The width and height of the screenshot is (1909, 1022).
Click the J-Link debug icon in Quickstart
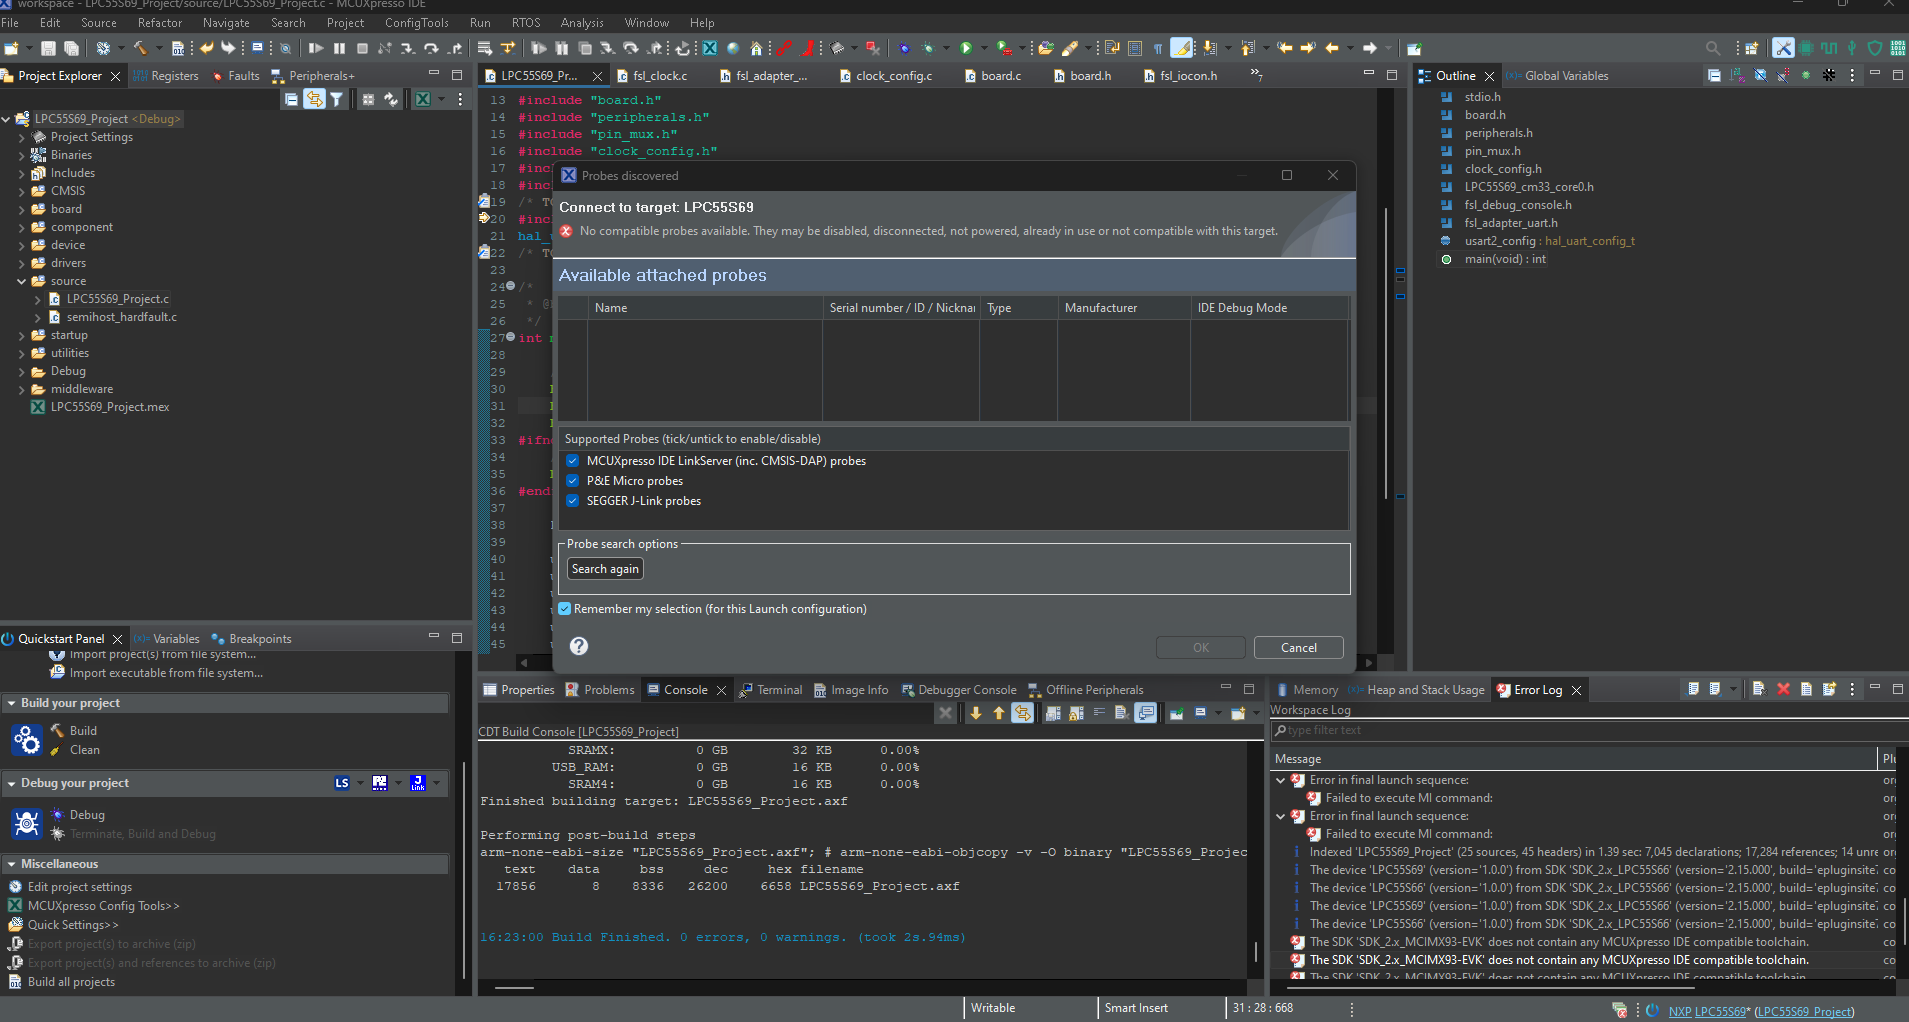click(418, 783)
